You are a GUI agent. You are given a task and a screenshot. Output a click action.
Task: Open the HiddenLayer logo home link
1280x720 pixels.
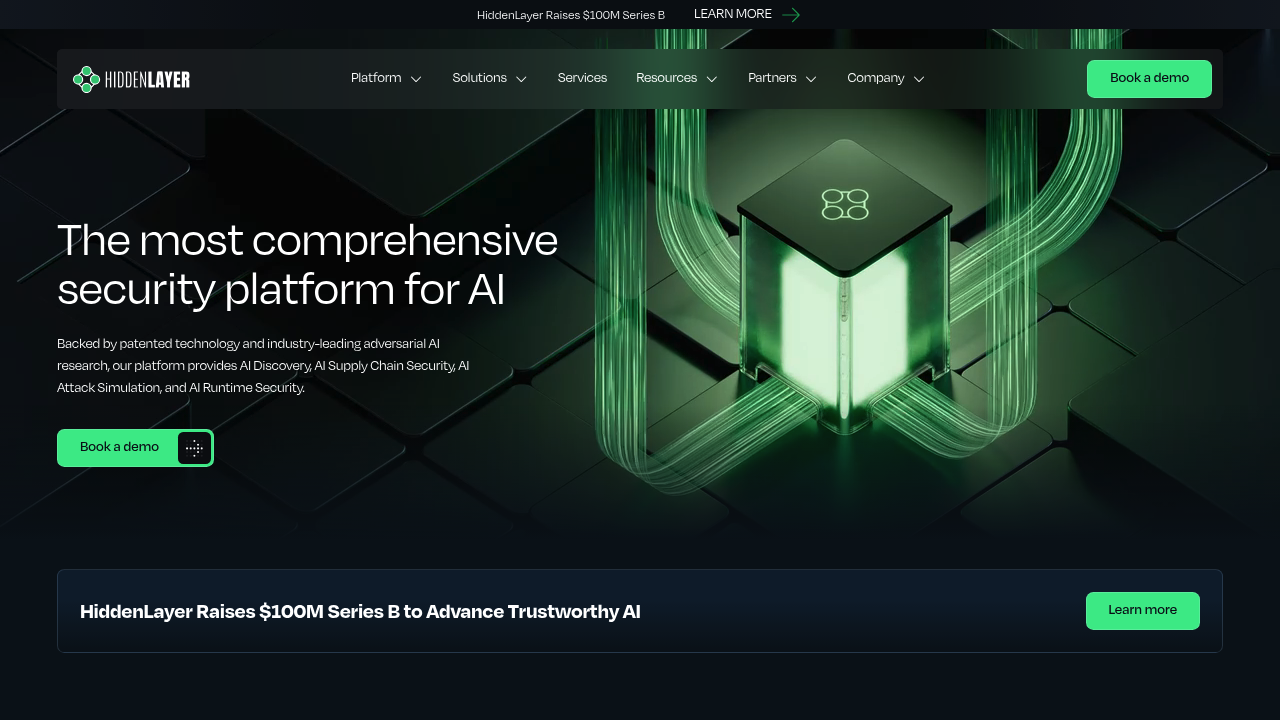coord(131,79)
